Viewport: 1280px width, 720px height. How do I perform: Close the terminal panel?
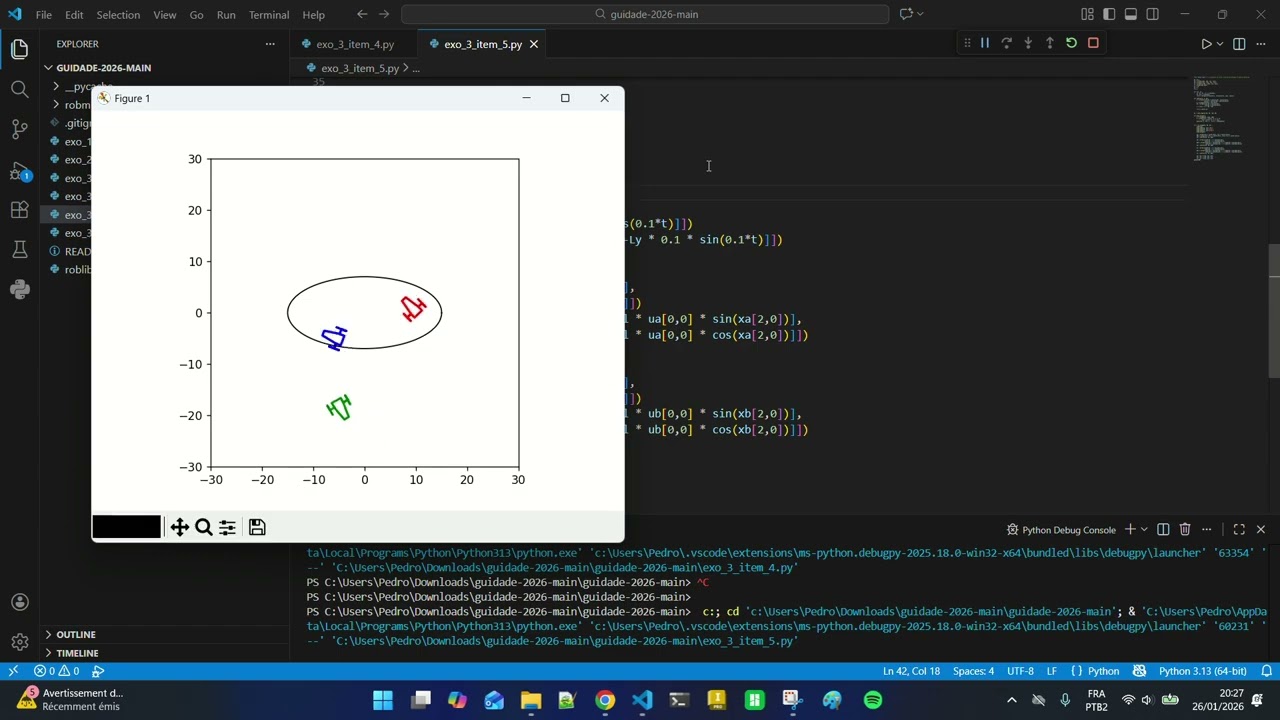[1261, 529]
